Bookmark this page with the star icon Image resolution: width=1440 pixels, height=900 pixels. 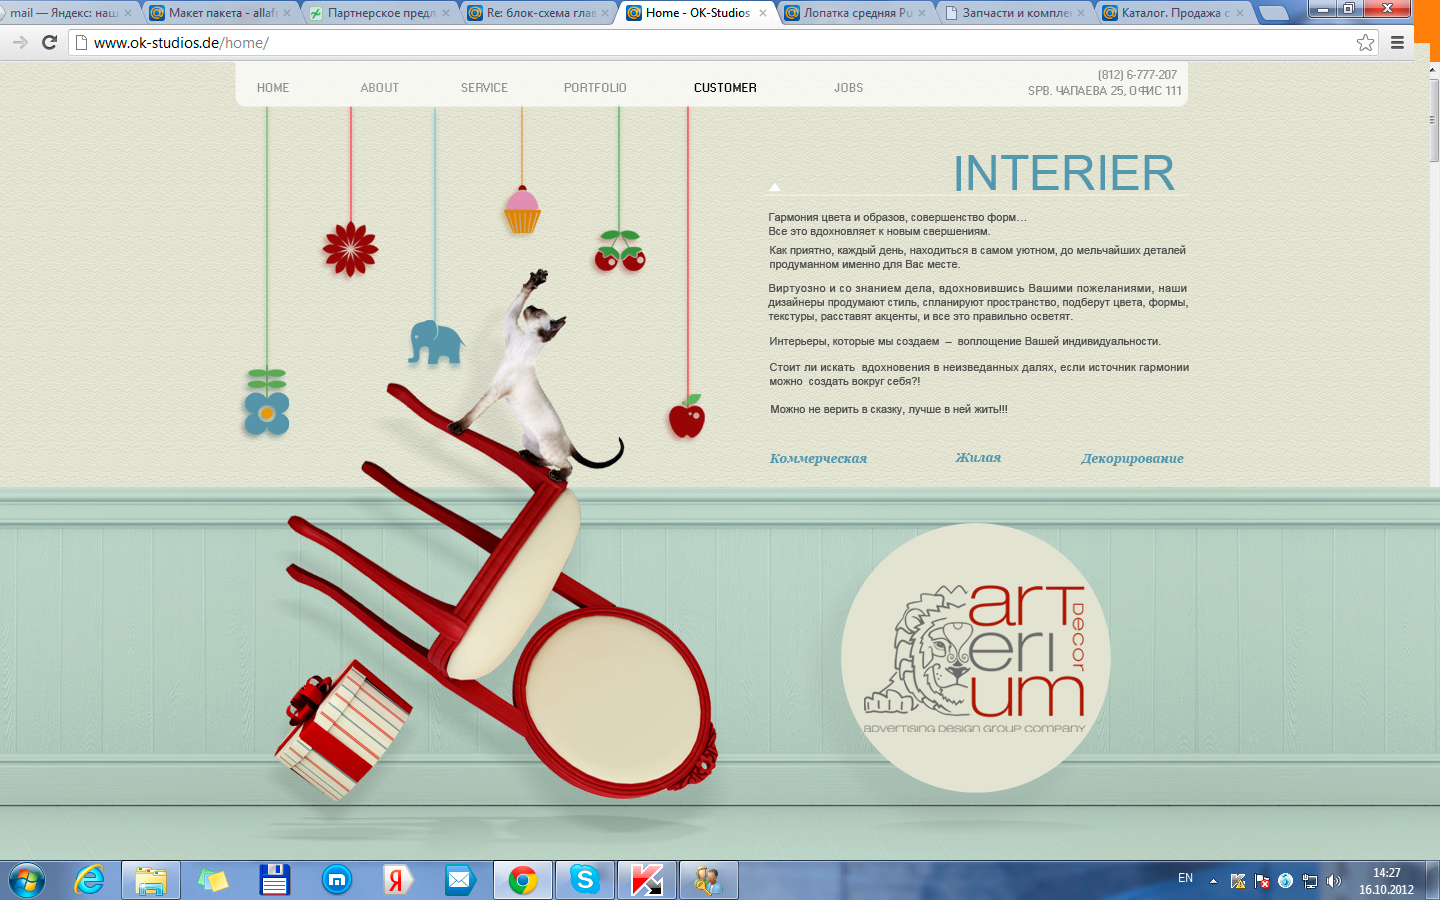coord(1365,43)
